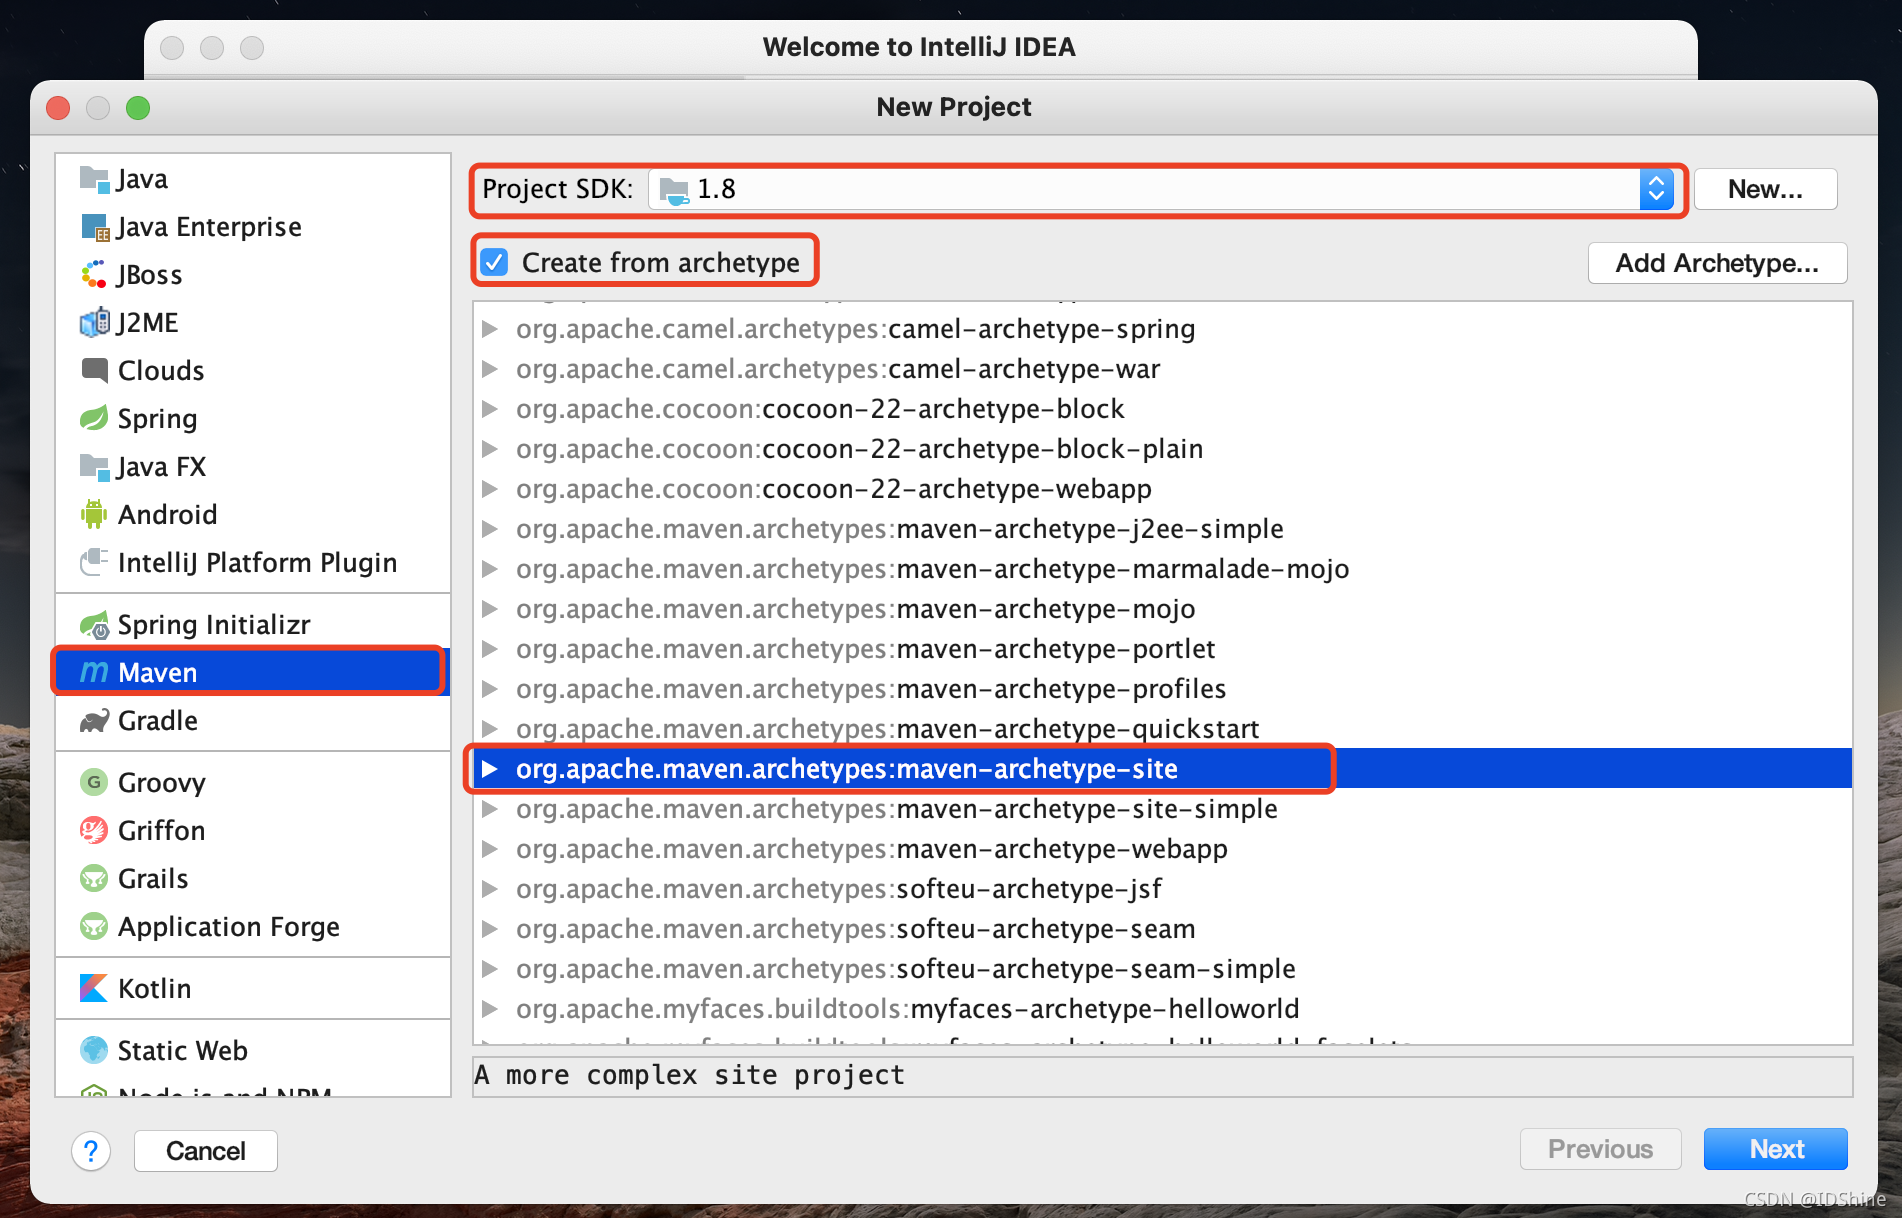Select Spring project type
The image size is (1902, 1218).
(253, 419)
